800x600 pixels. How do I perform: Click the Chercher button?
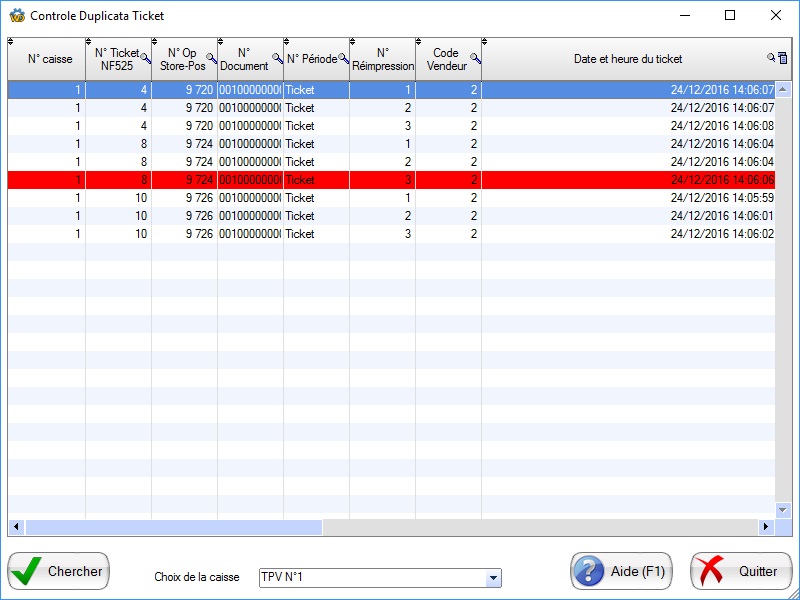click(59, 571)
